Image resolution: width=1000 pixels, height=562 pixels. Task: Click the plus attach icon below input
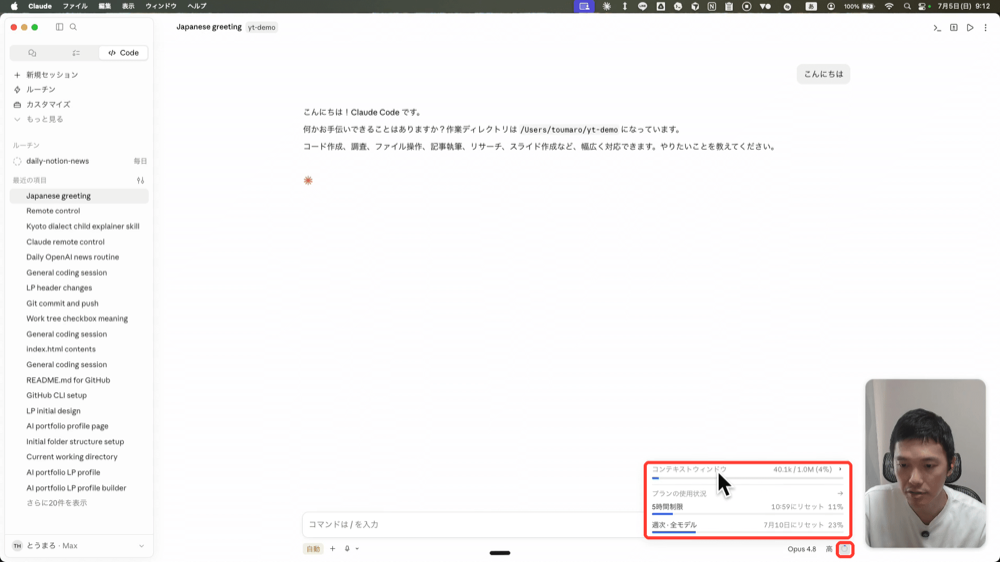pyautogui.click(x=332, y=549)
